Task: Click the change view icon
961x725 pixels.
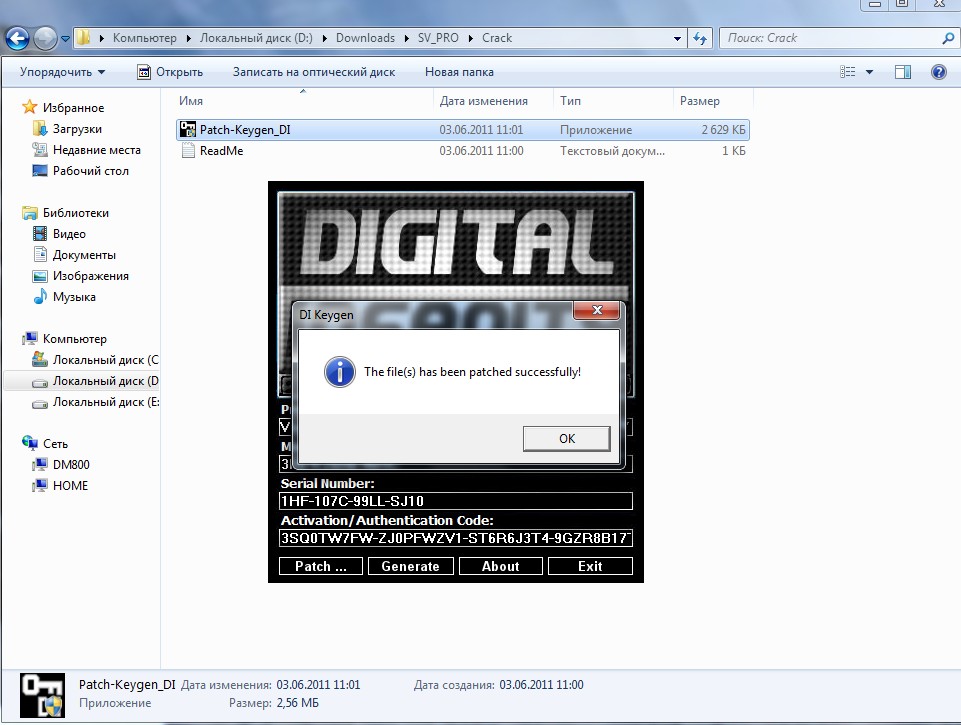Action: pos(848,72)
